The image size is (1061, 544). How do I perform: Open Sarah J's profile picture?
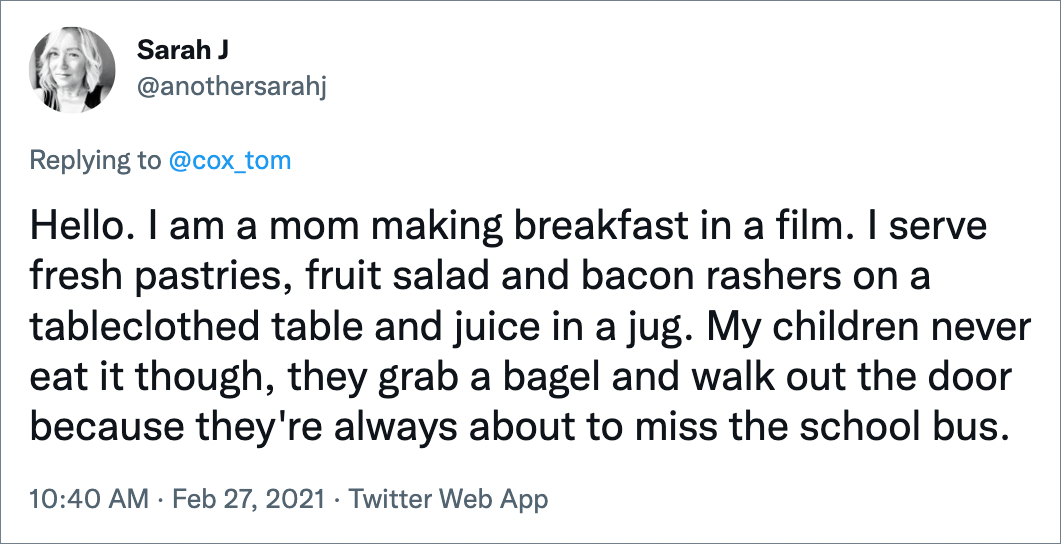[x=72, y=70]
